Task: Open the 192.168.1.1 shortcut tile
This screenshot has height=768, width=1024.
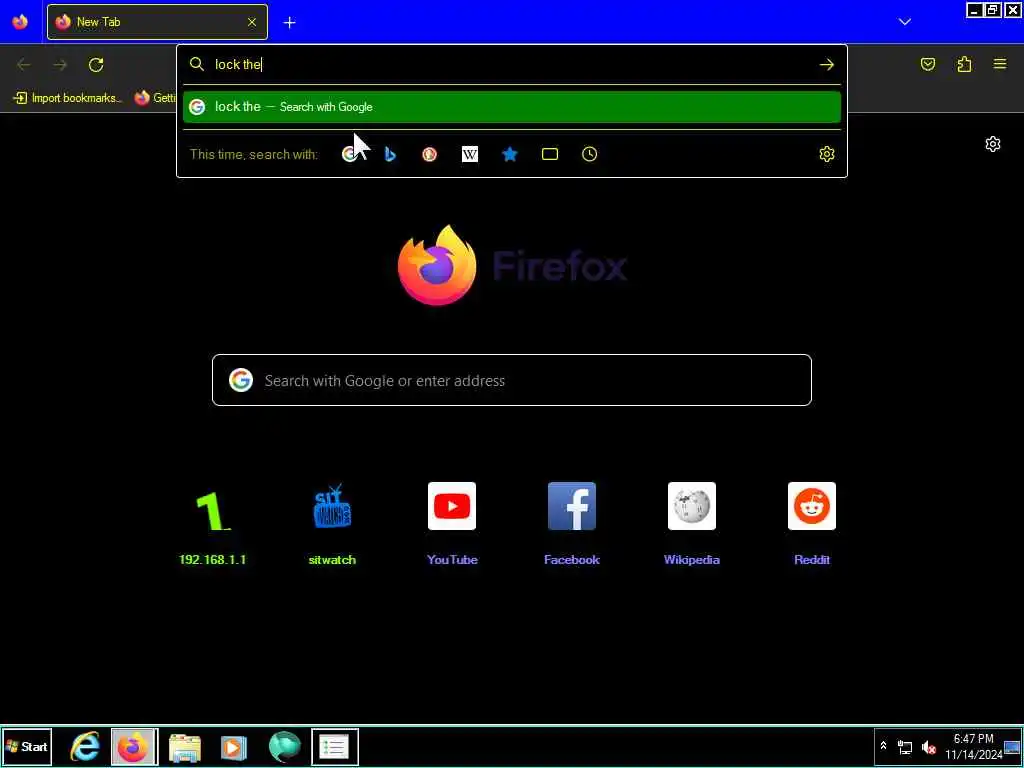Action: (x=212, y=524)
